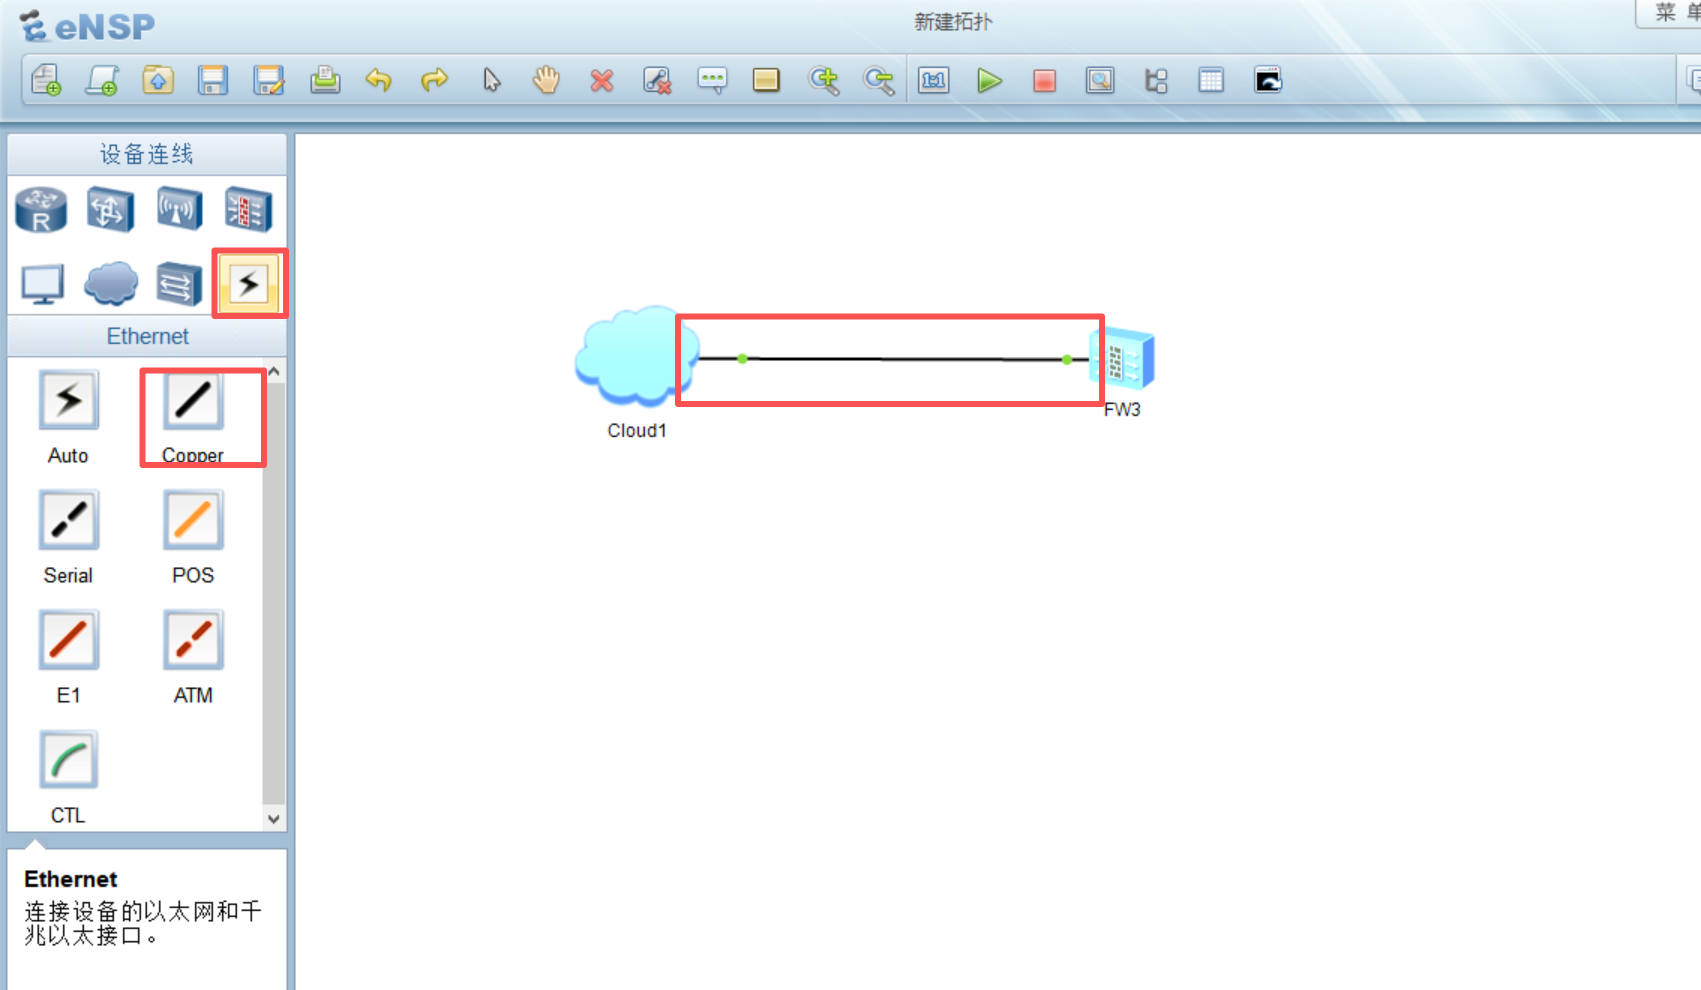Select the Cloud1 device on canvas
The height and width of the screenshot is (990, 1701).
(x=630, y=358)
